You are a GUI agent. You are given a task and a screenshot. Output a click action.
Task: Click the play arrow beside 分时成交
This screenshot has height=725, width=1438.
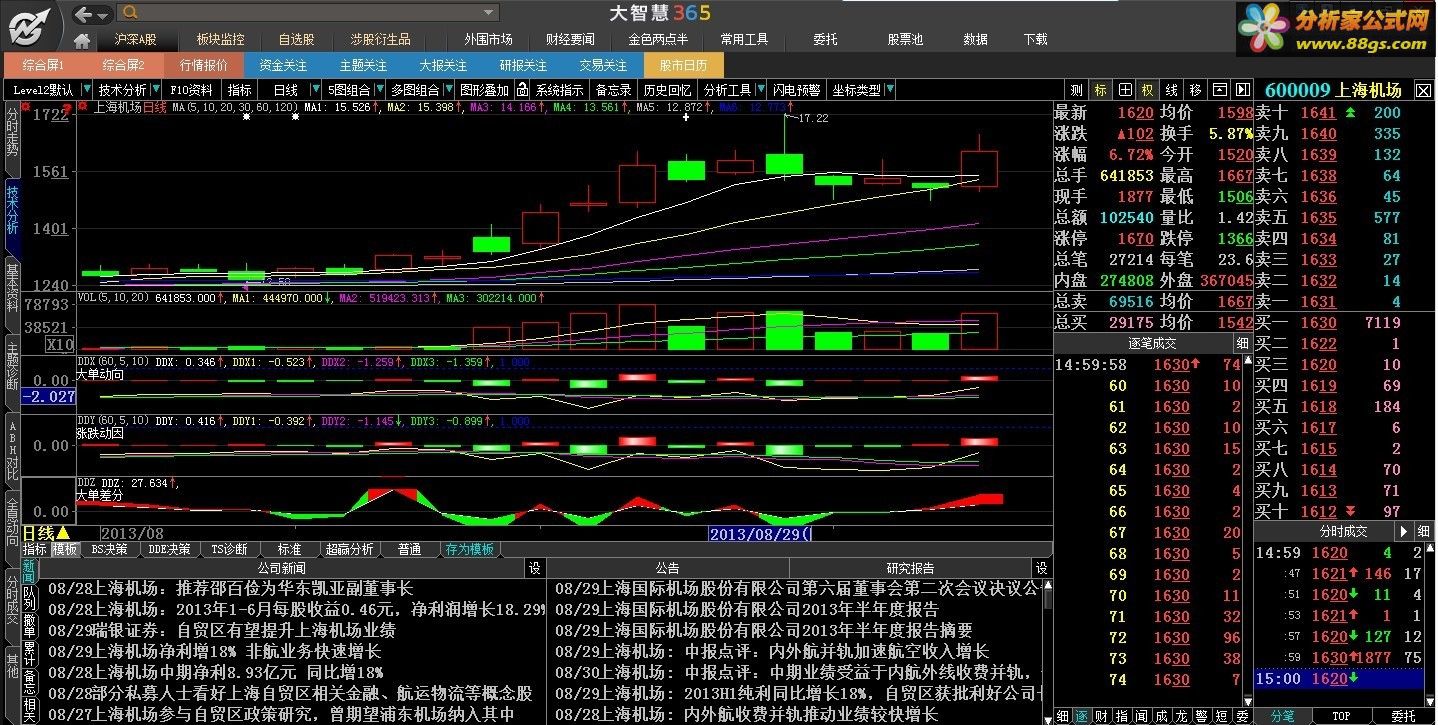pos(1404,532)
